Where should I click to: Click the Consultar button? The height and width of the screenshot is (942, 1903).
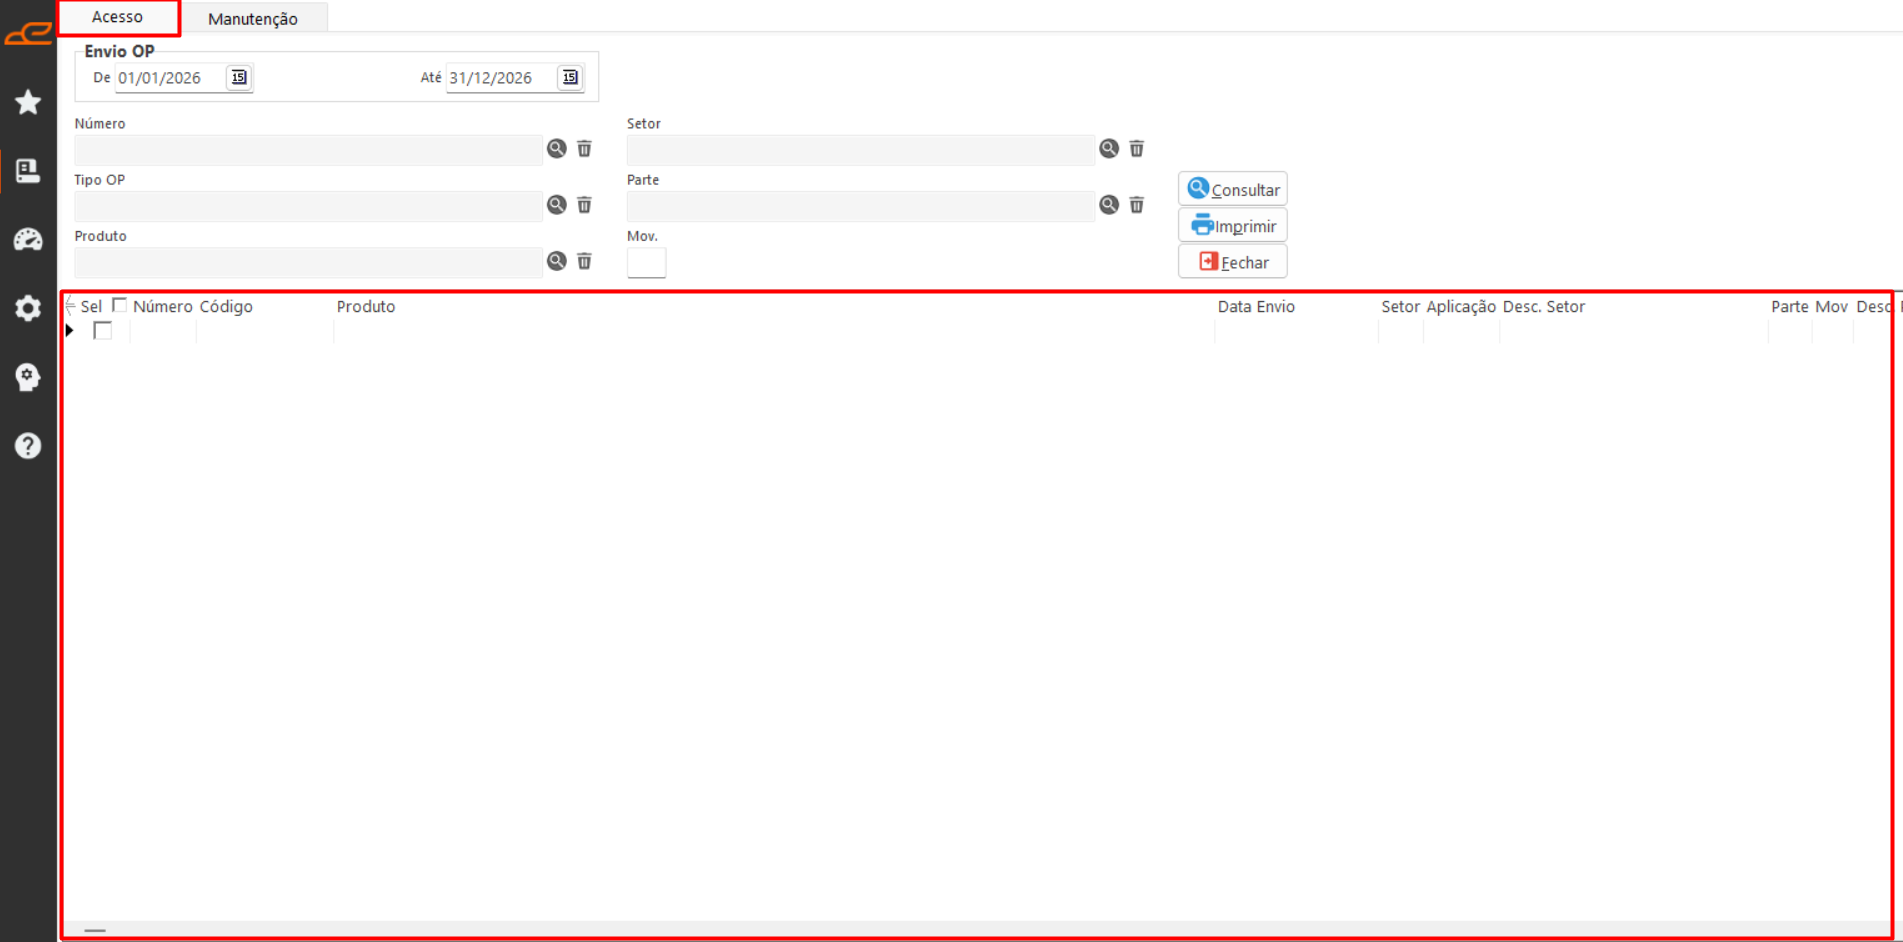(1233, 189)
